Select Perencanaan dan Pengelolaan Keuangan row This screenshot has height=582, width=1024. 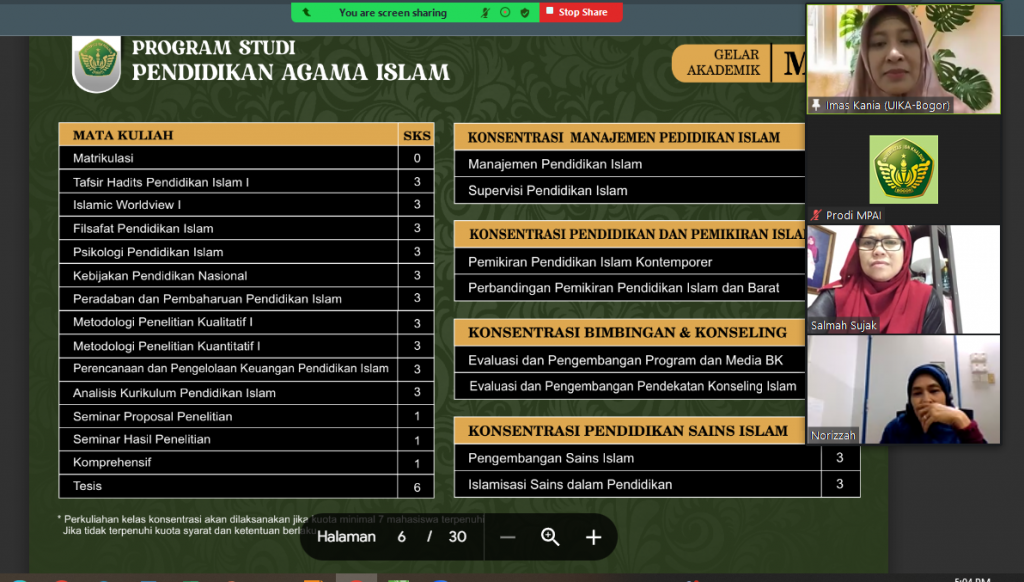246,368
